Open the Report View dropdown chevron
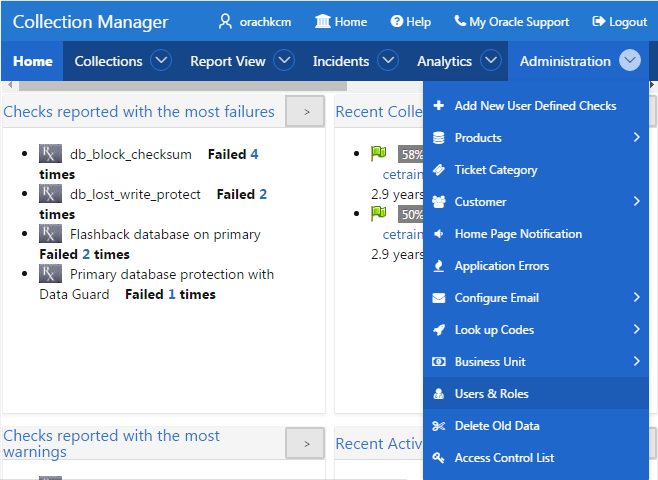Viewport: 658px width, 480px height. point(284,60)
